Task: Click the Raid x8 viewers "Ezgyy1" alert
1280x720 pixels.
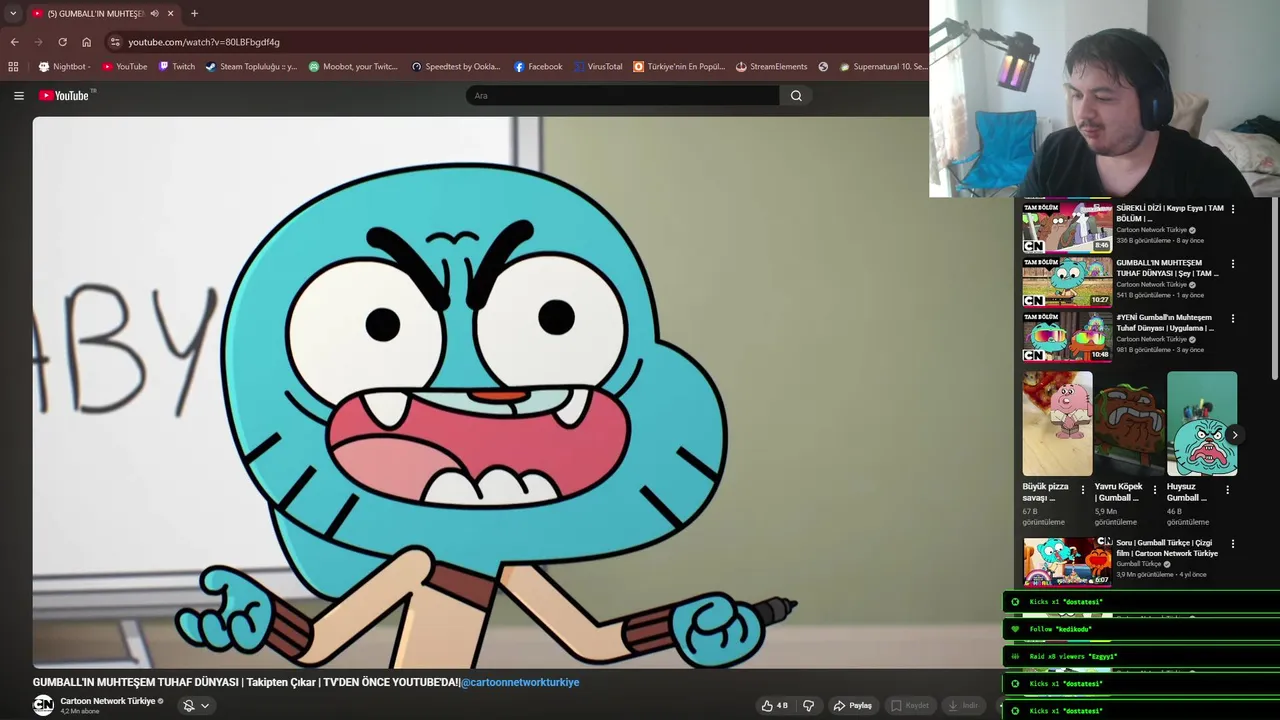Action: 1141,656
